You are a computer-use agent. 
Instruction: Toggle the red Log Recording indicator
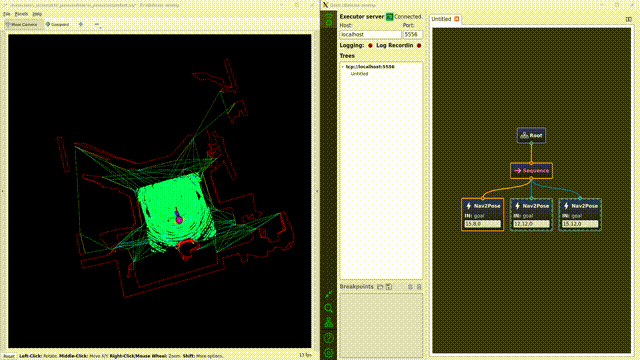pyautogui.click(x=419, y=46)
